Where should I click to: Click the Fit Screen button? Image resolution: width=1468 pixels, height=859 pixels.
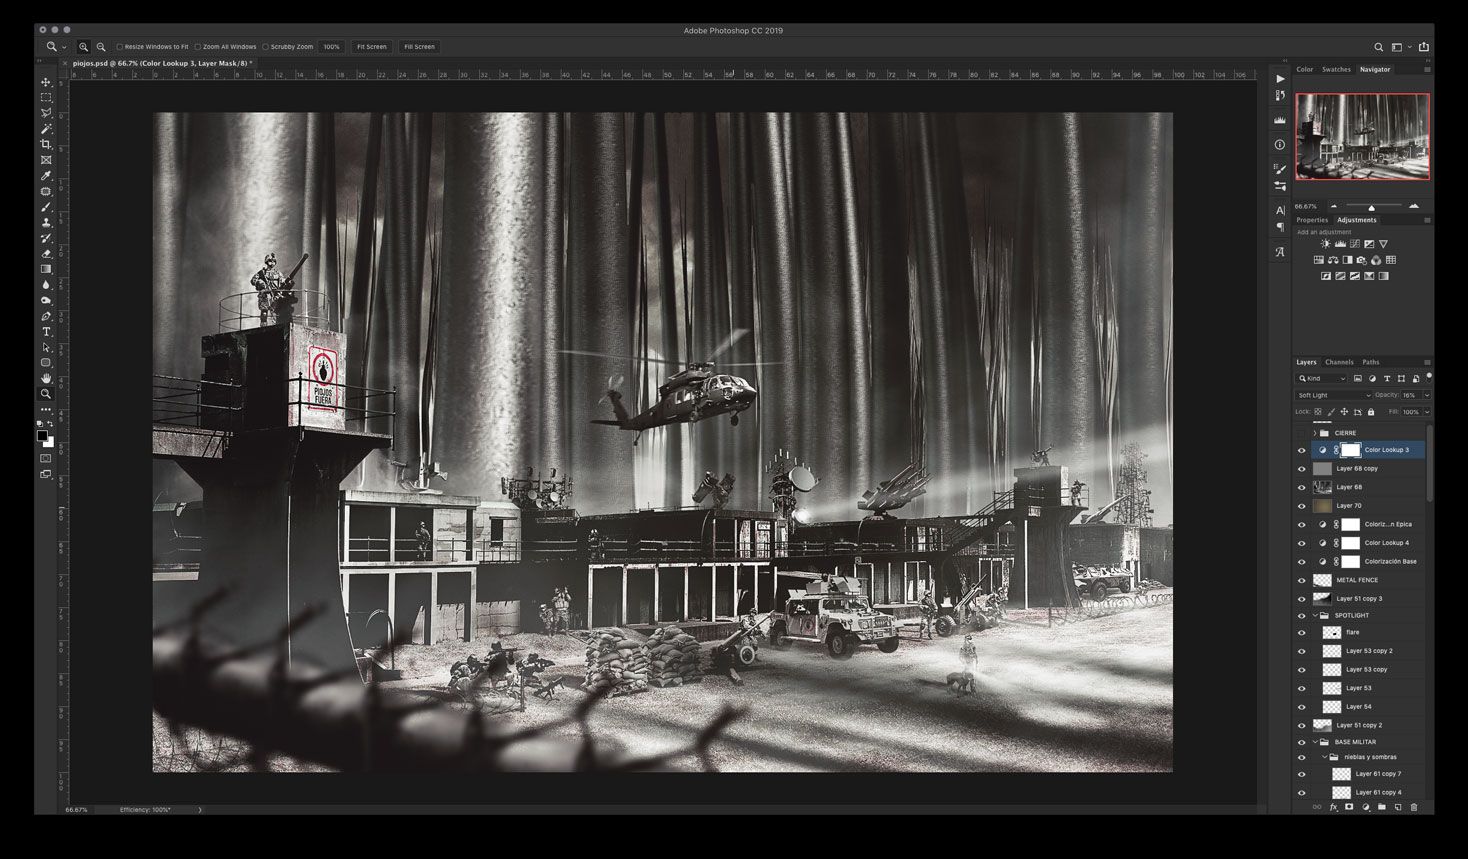(x=371, y=47)
